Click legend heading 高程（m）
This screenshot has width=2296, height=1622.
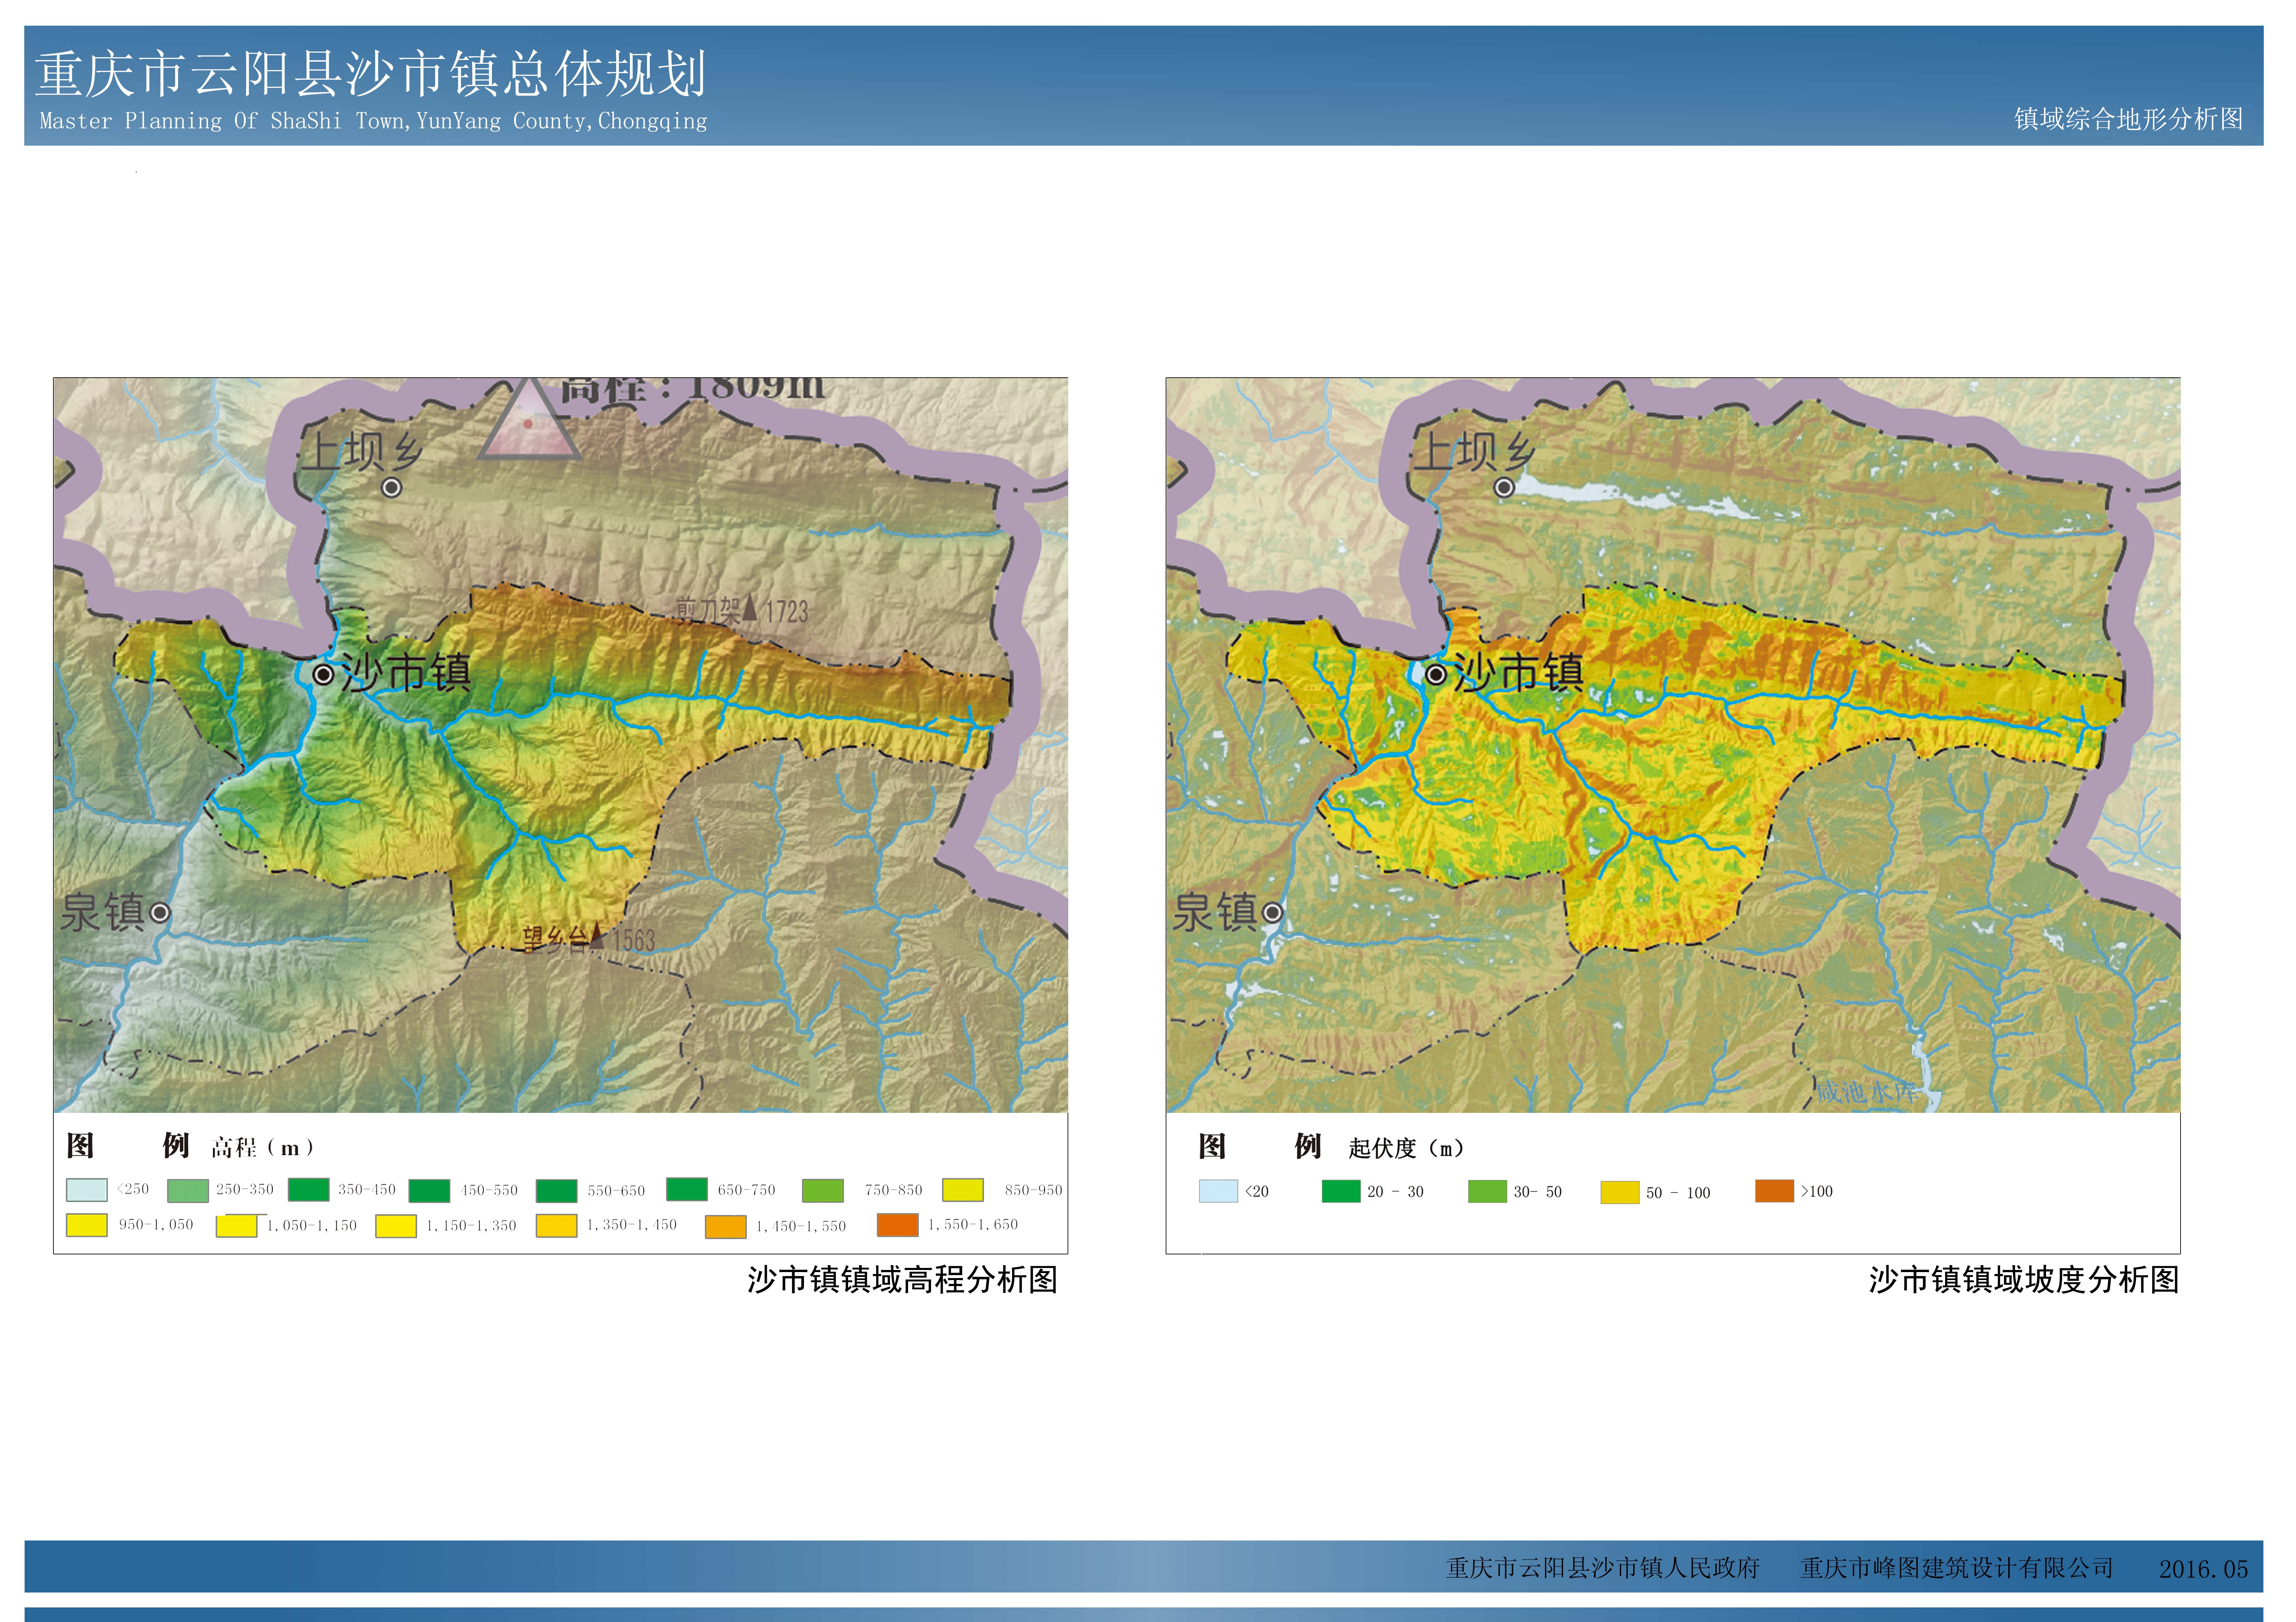point(264,1148)
